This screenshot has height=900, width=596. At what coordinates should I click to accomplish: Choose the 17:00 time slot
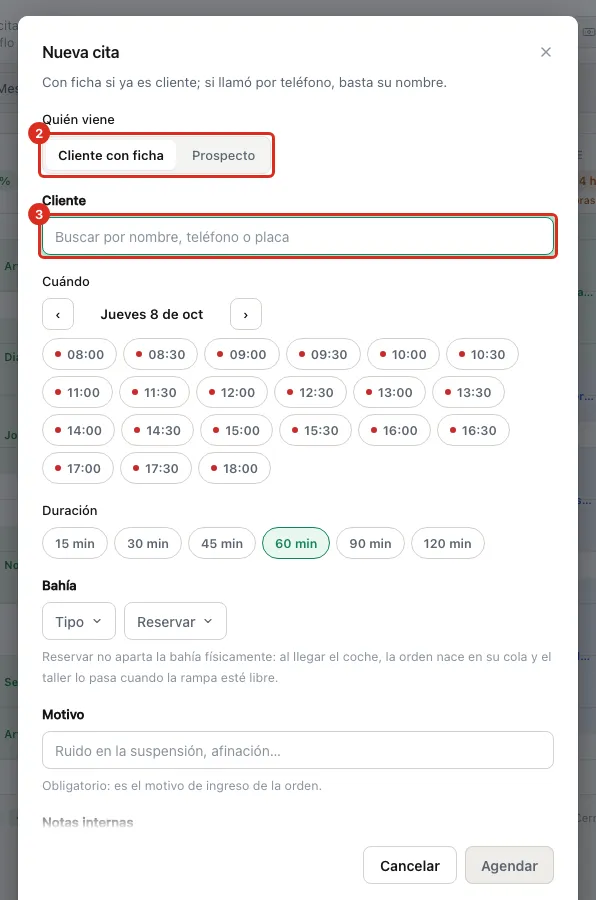point(78,468)
